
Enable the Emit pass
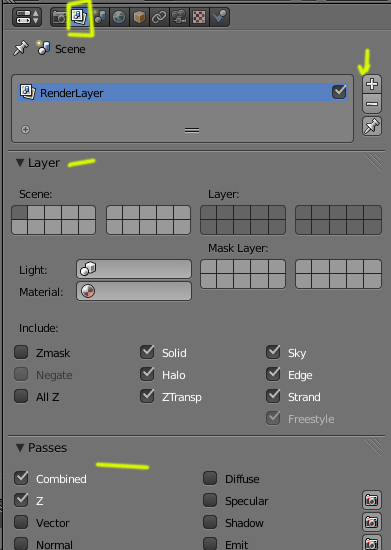(x=210, y=544)
